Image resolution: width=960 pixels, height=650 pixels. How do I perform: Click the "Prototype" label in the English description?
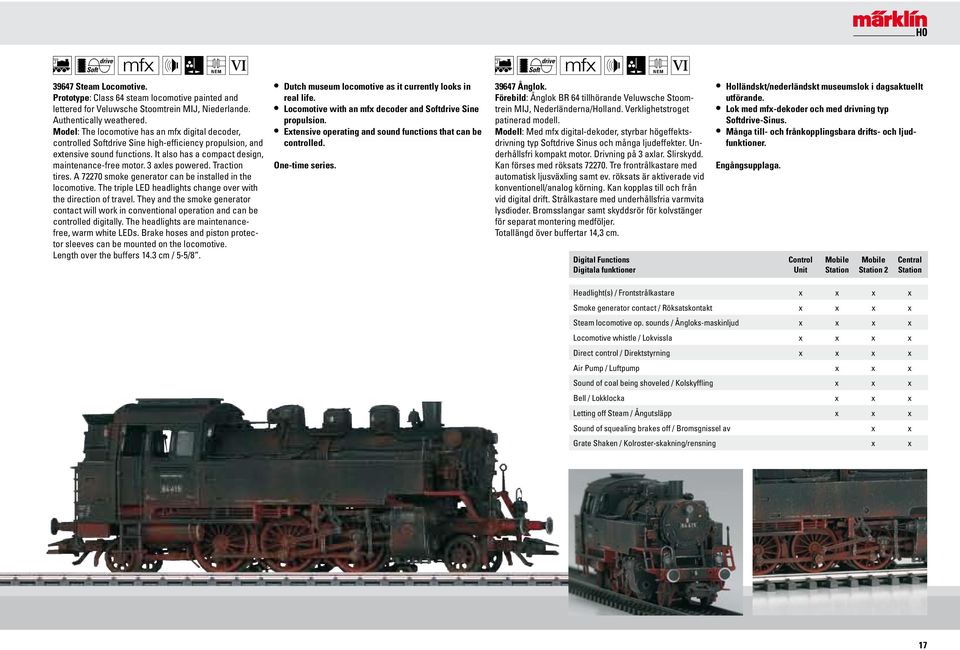[x=72, y=98]
